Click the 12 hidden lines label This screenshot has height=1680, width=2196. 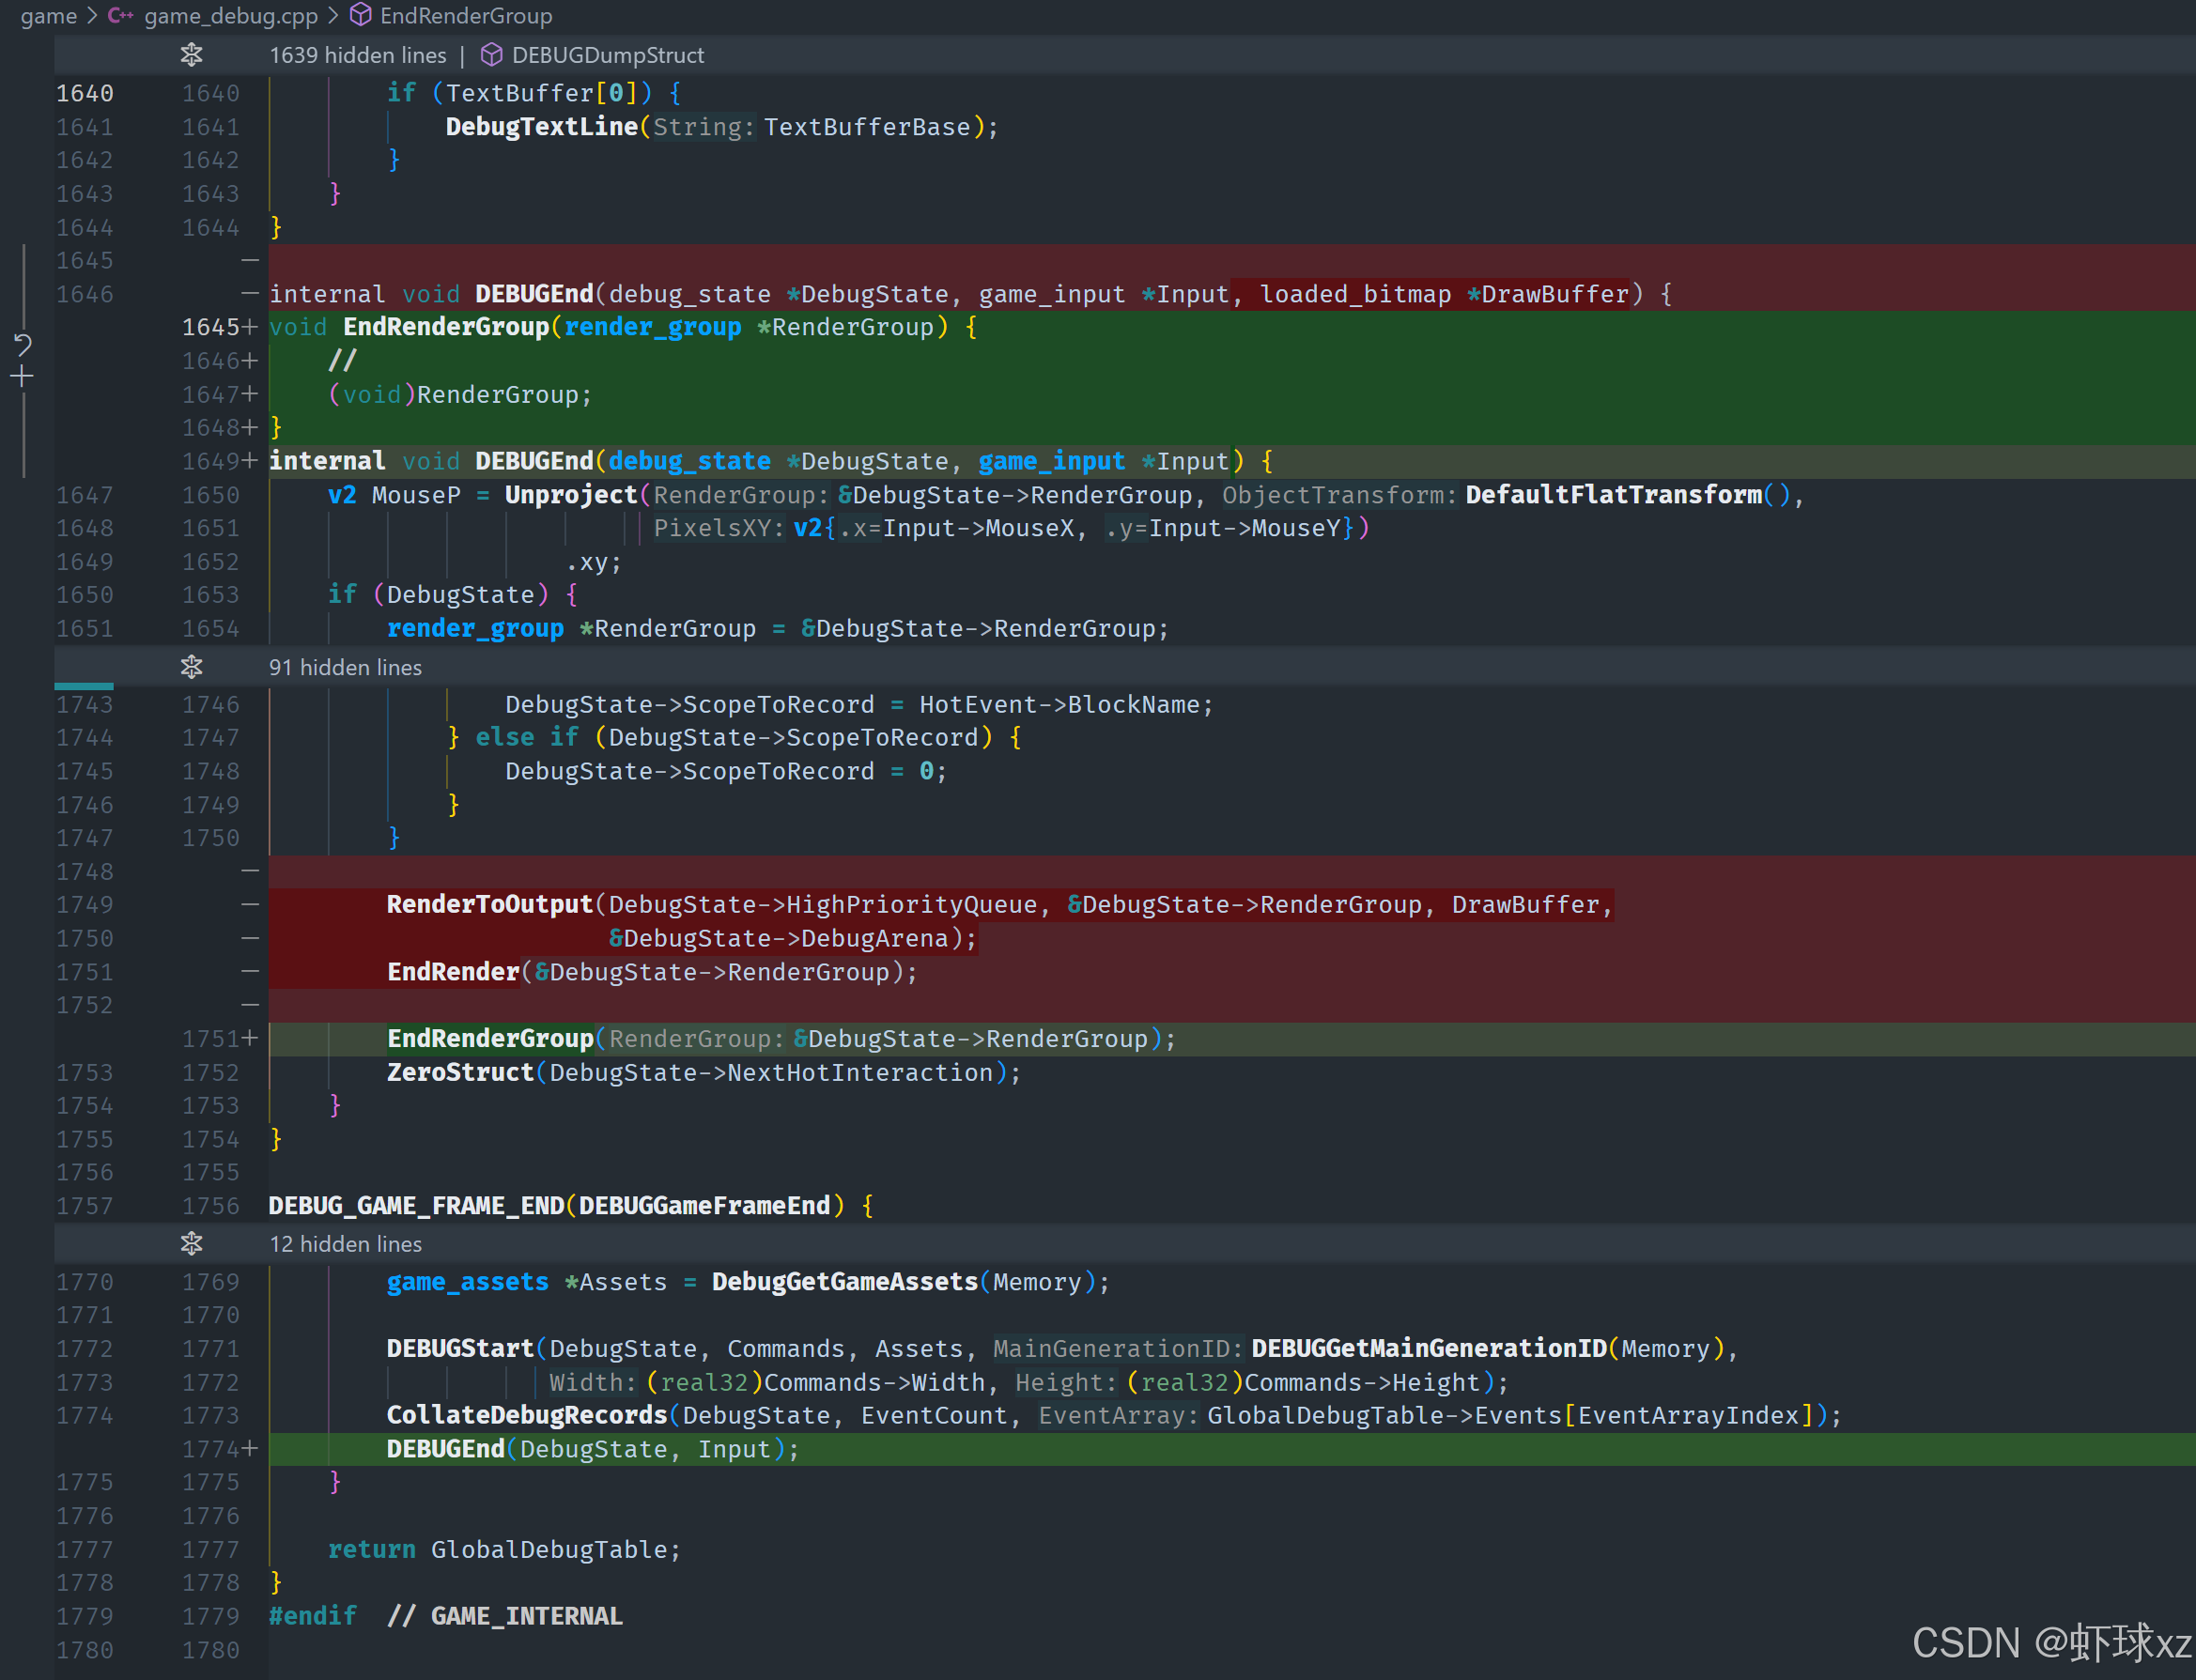pyautogui.click(x=345, y=1243)
